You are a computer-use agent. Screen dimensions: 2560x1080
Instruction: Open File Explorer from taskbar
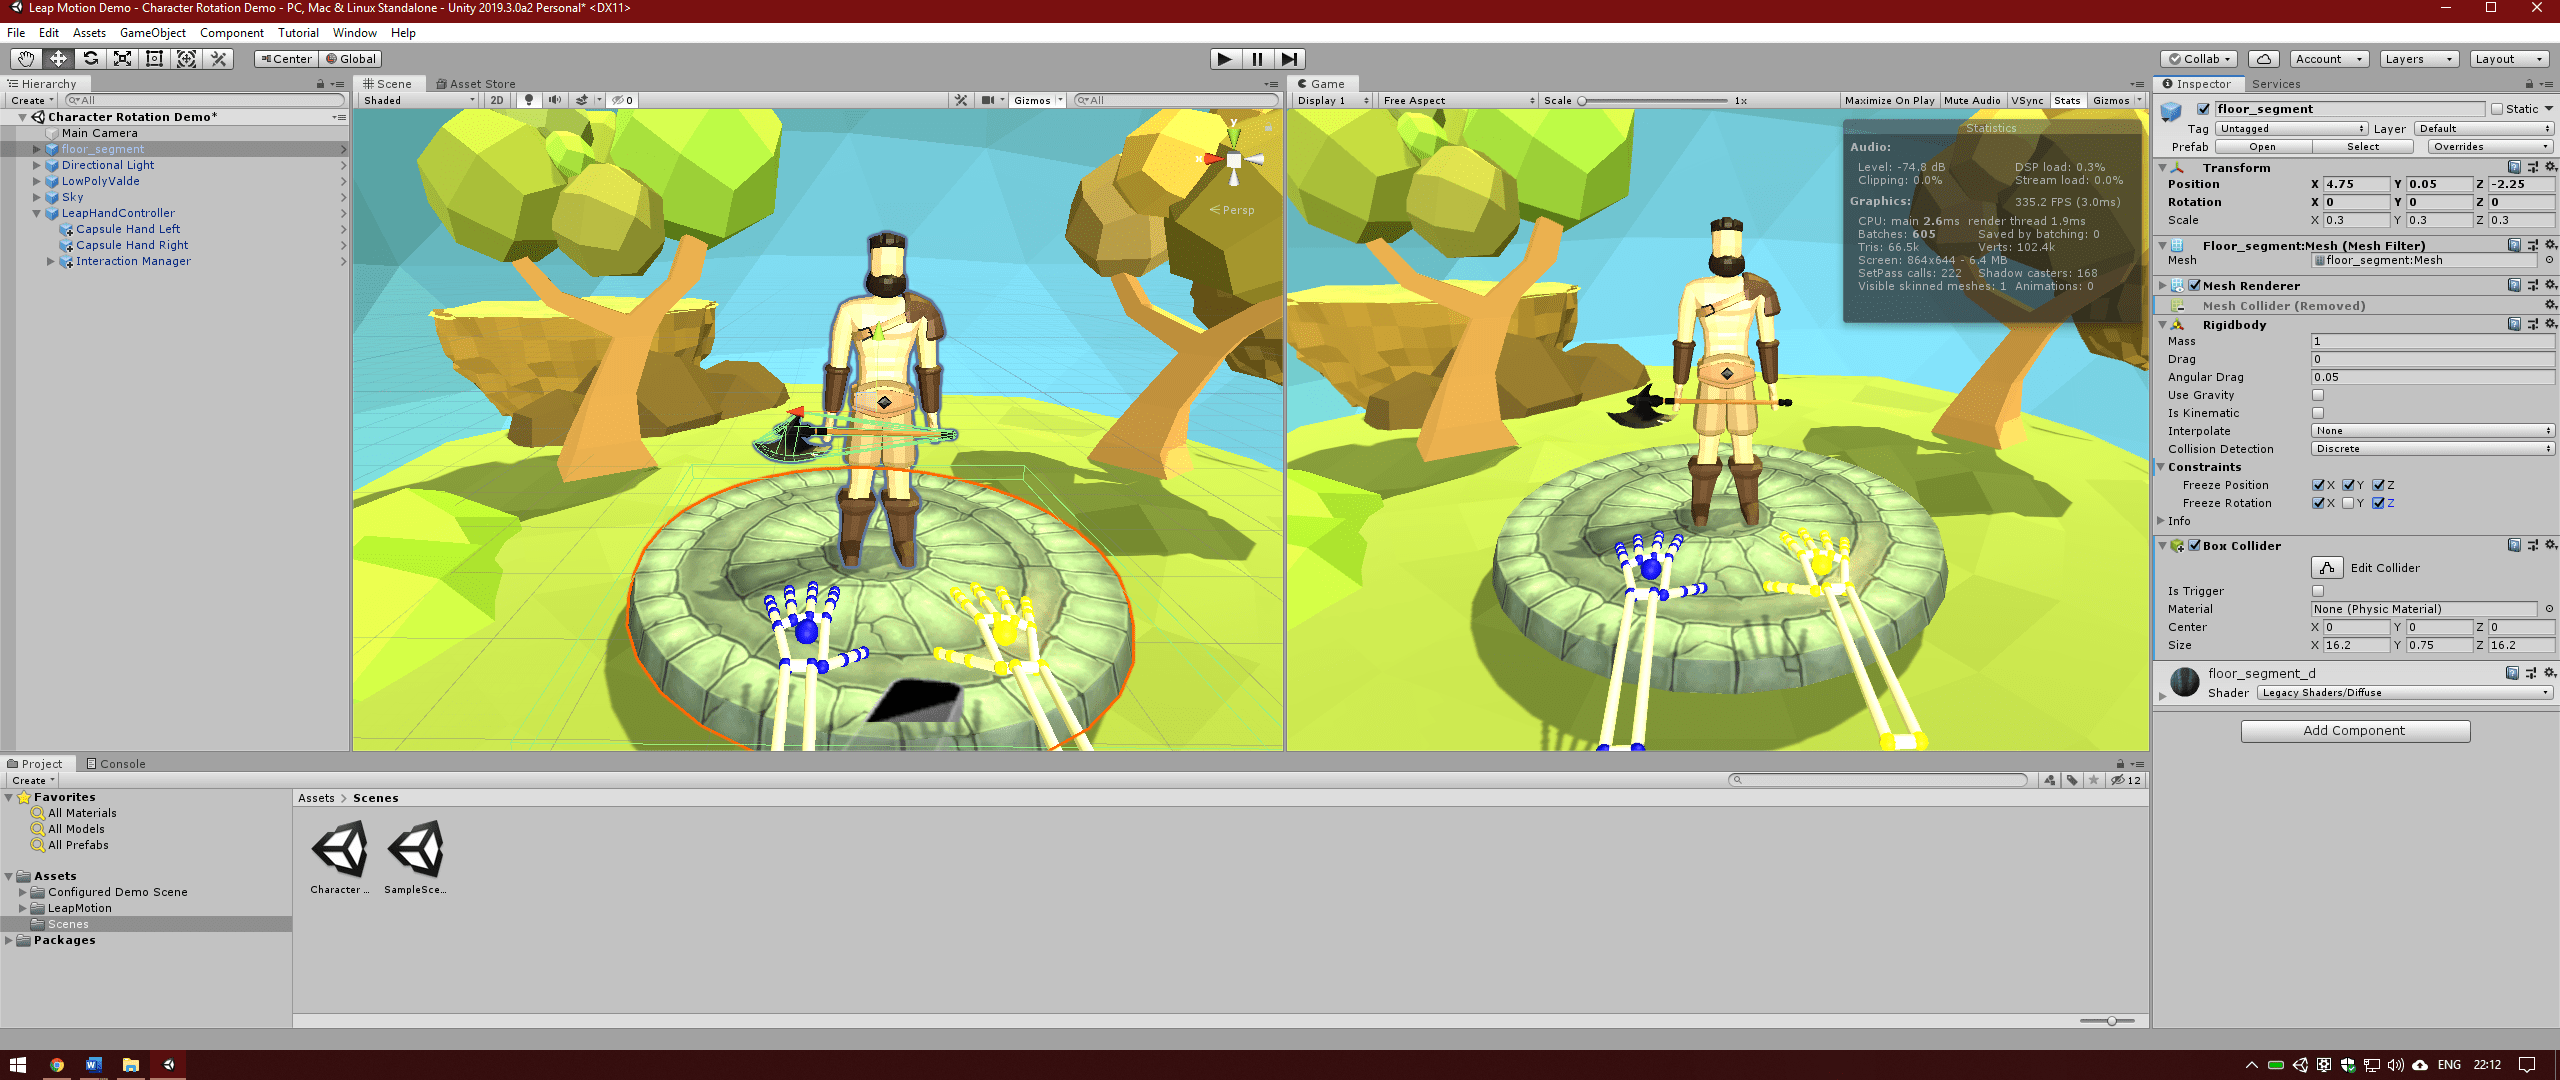(x=131, y=1064)
